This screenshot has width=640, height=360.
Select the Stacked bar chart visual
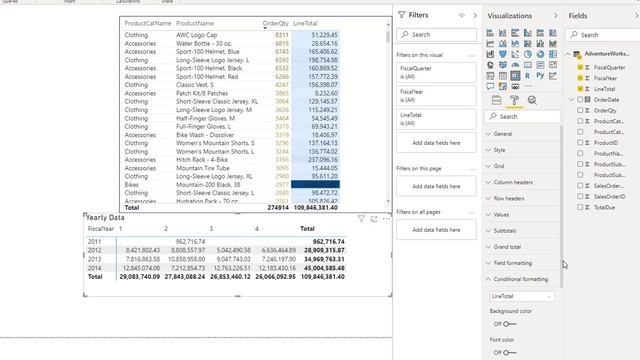pyautogui.click(x=490, y=33)
